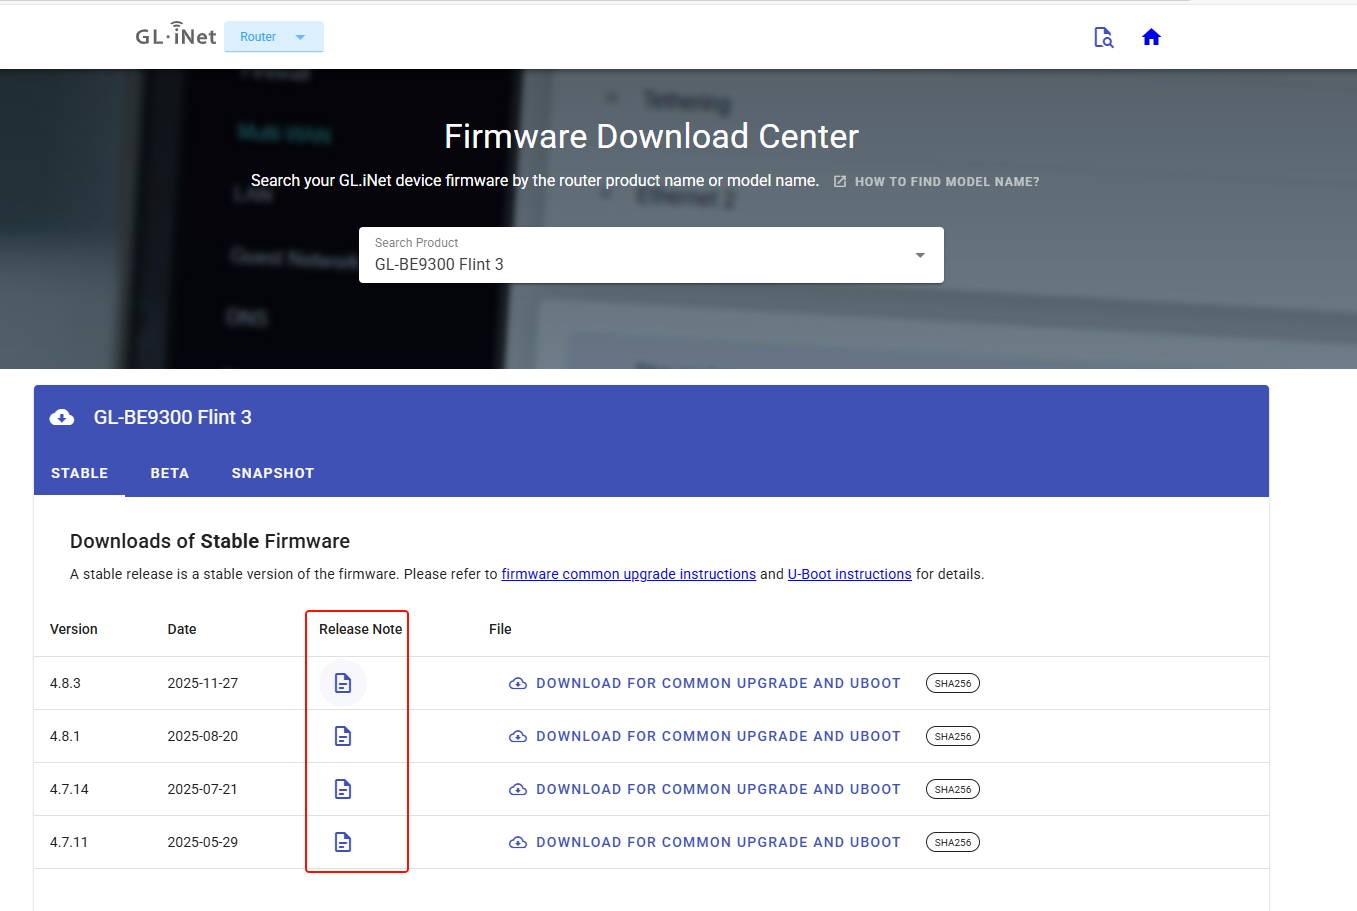The width and height of the screenshot is (1357, 911).
Task: Open release note for version 4.8.1
Action: click(x=343, y=736)
